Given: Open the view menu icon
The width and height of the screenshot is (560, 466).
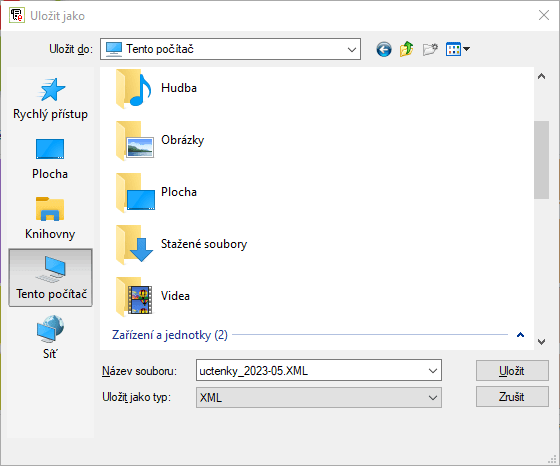Looking at the screenshot, I should [x=458, y=49].
